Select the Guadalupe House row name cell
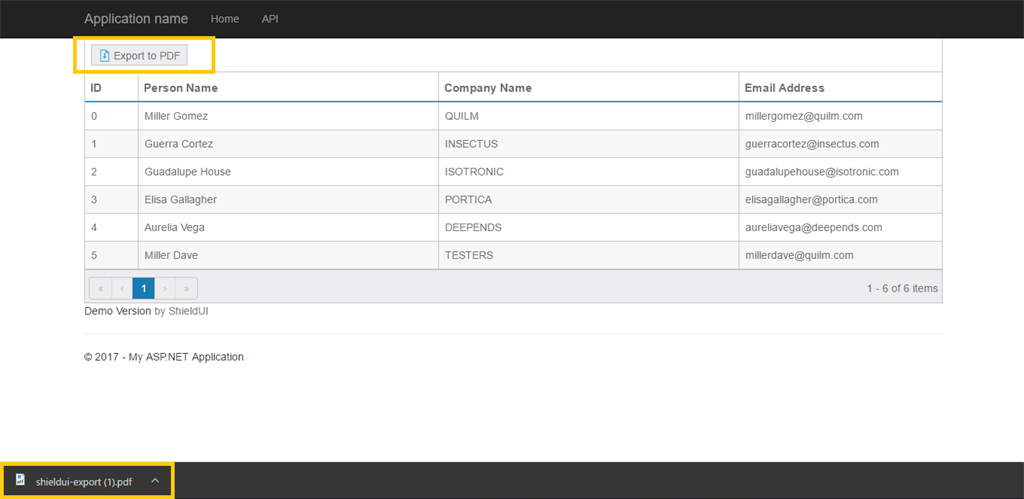Image resolution: width=1024 pixels, height=499 pixels. tap(188, 172)
